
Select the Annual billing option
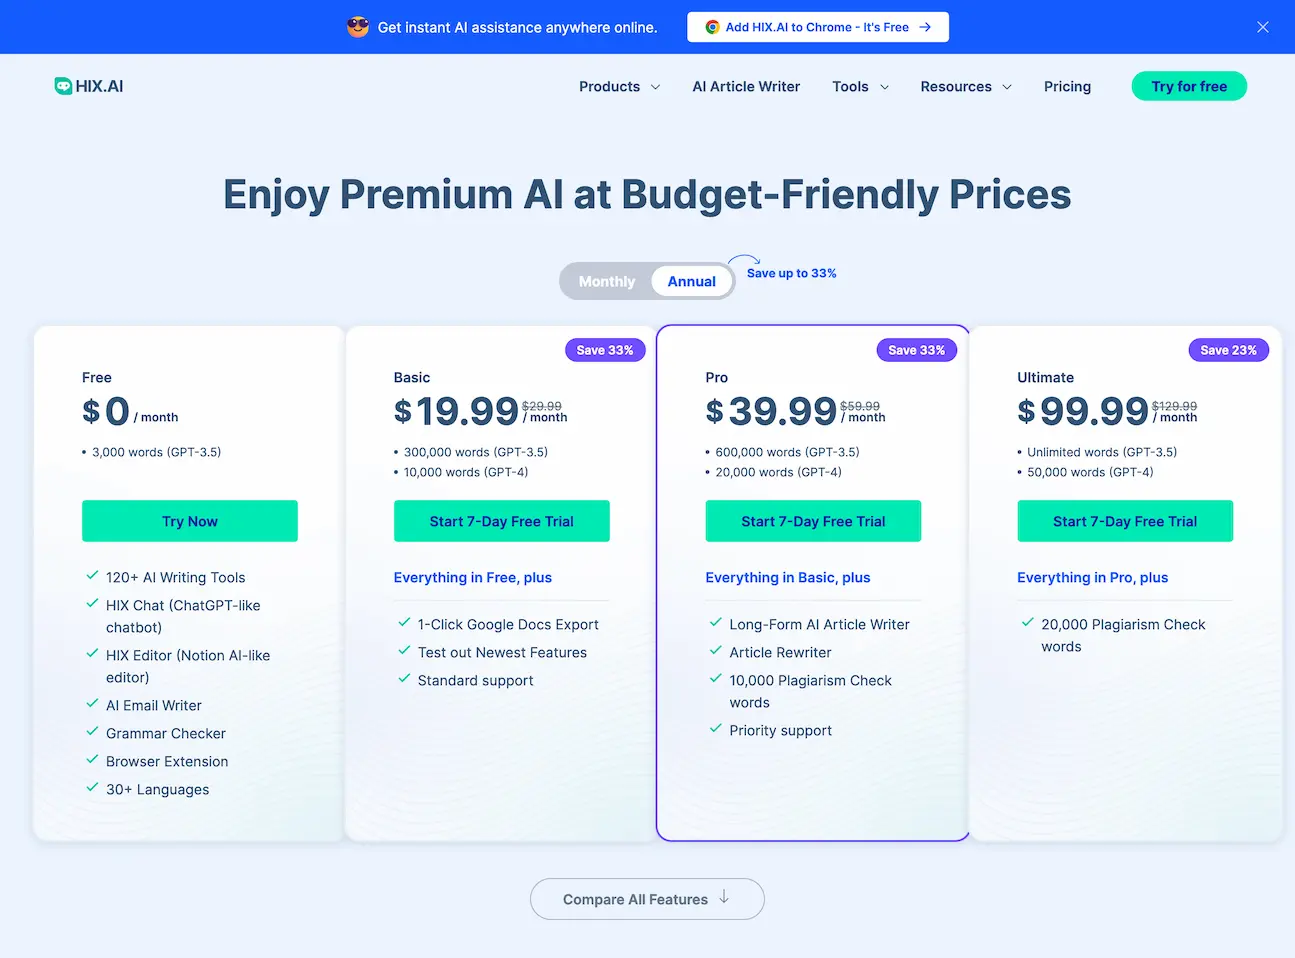click(x=691, y=281)
